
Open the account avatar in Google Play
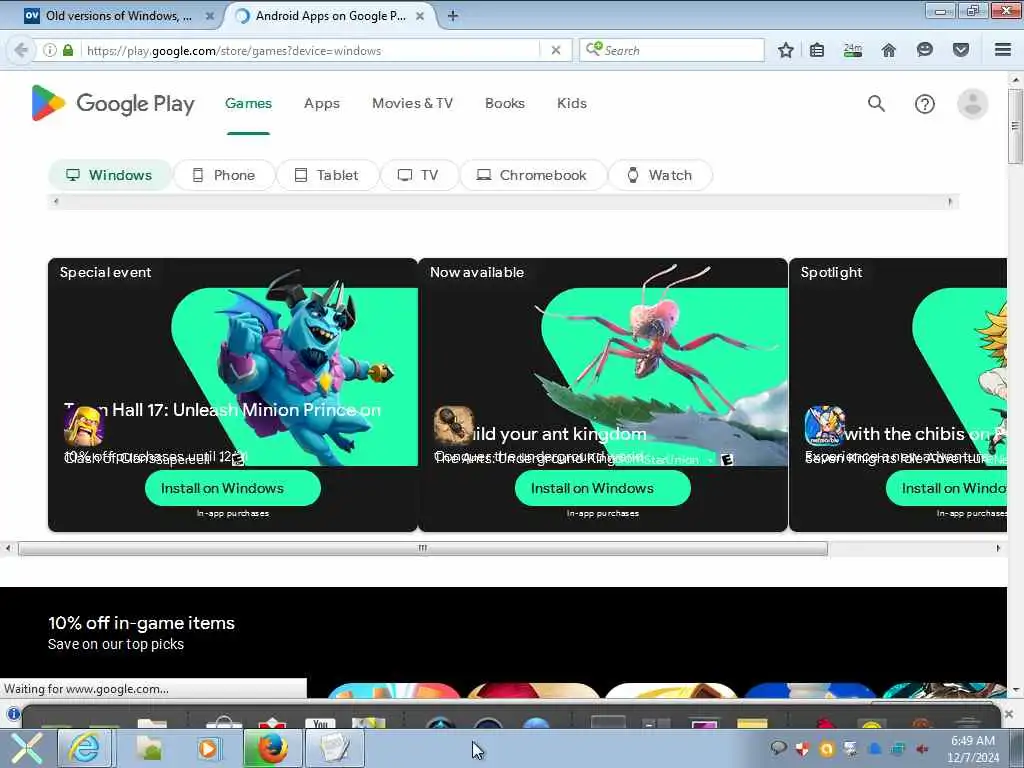pos(972,104)
